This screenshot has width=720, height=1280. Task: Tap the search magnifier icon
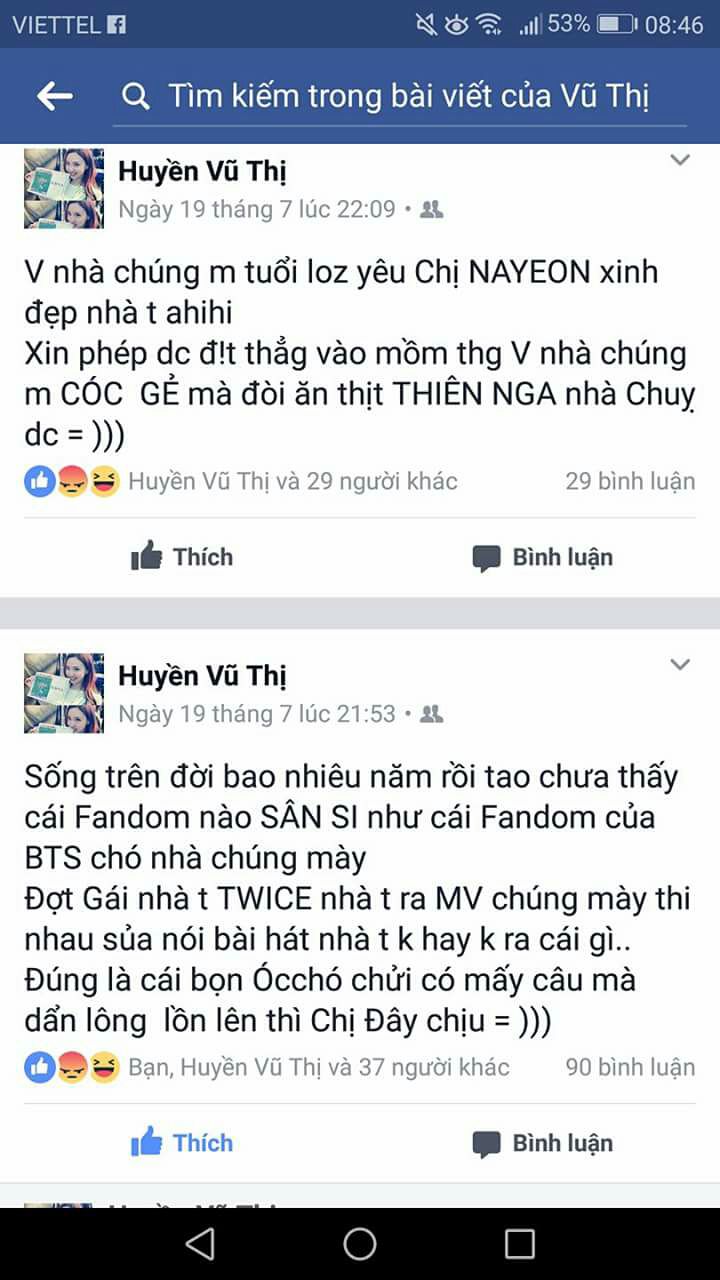[x=135, y=96]
